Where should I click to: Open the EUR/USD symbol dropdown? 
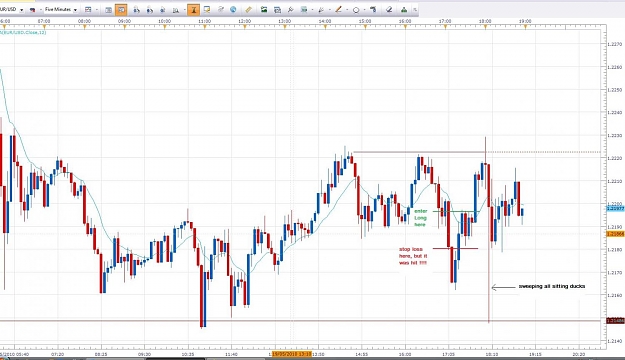[22, 10]
